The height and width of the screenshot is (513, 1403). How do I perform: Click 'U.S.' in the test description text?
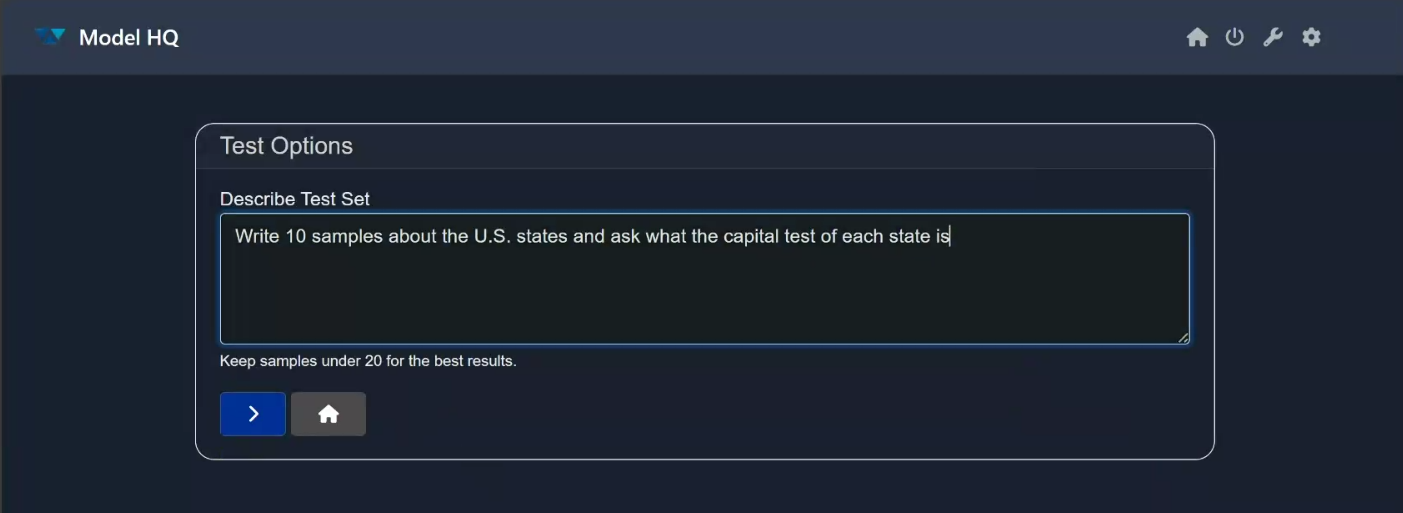point(491,237)
